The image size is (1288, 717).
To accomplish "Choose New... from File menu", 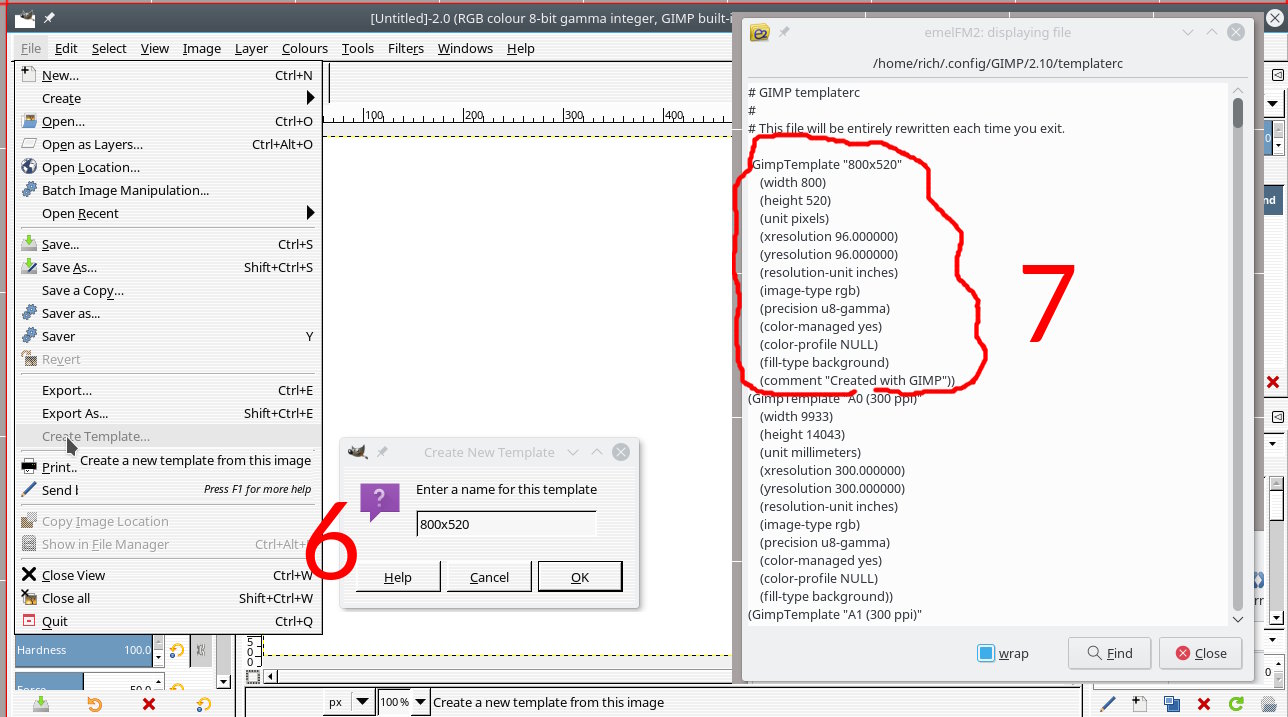I will tap(168, 75).
